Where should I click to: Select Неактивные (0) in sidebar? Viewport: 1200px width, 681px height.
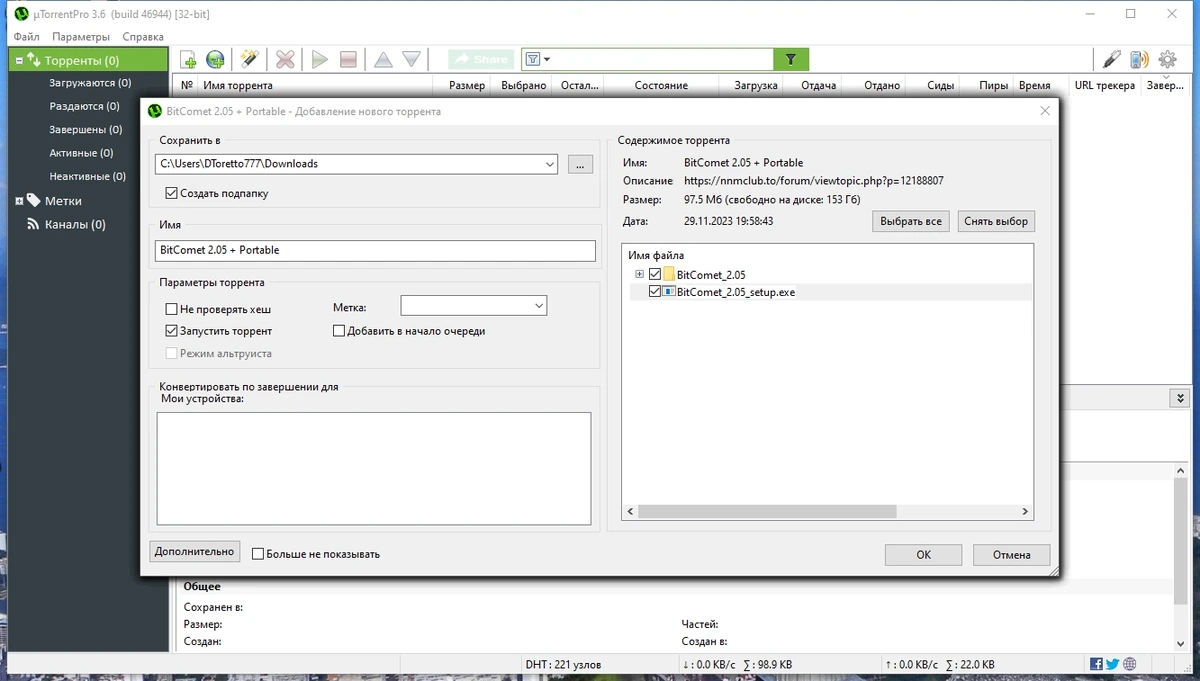[88, 176]
